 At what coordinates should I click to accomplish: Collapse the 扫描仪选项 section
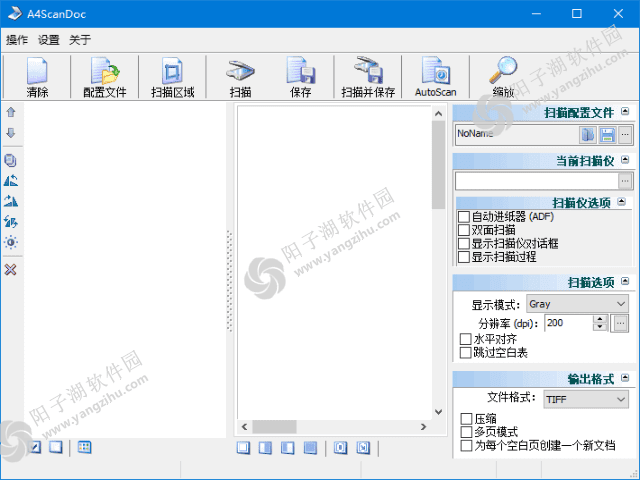[x=622, y=201]
